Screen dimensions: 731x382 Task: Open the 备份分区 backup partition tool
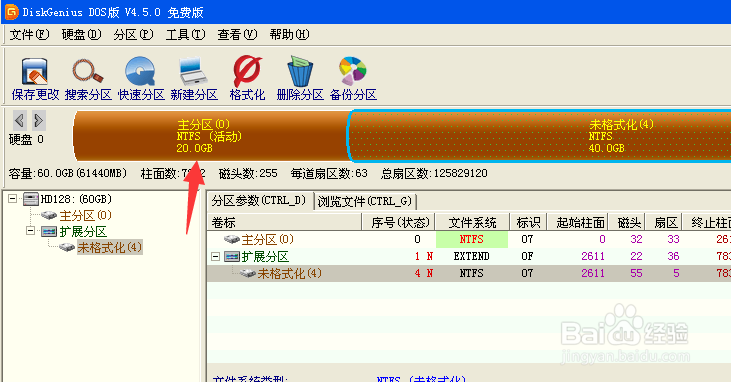tap(353, 71)
